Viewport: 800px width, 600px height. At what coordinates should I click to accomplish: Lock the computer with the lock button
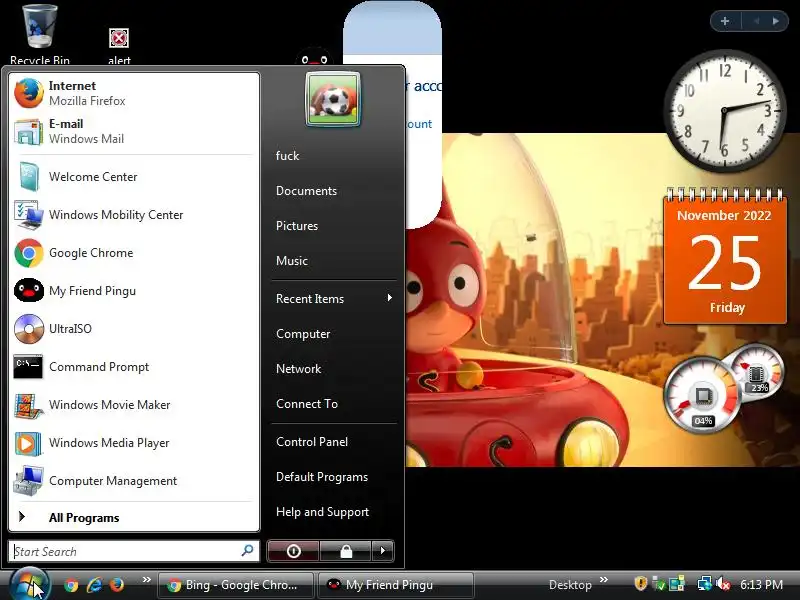[x=346, y=551]
